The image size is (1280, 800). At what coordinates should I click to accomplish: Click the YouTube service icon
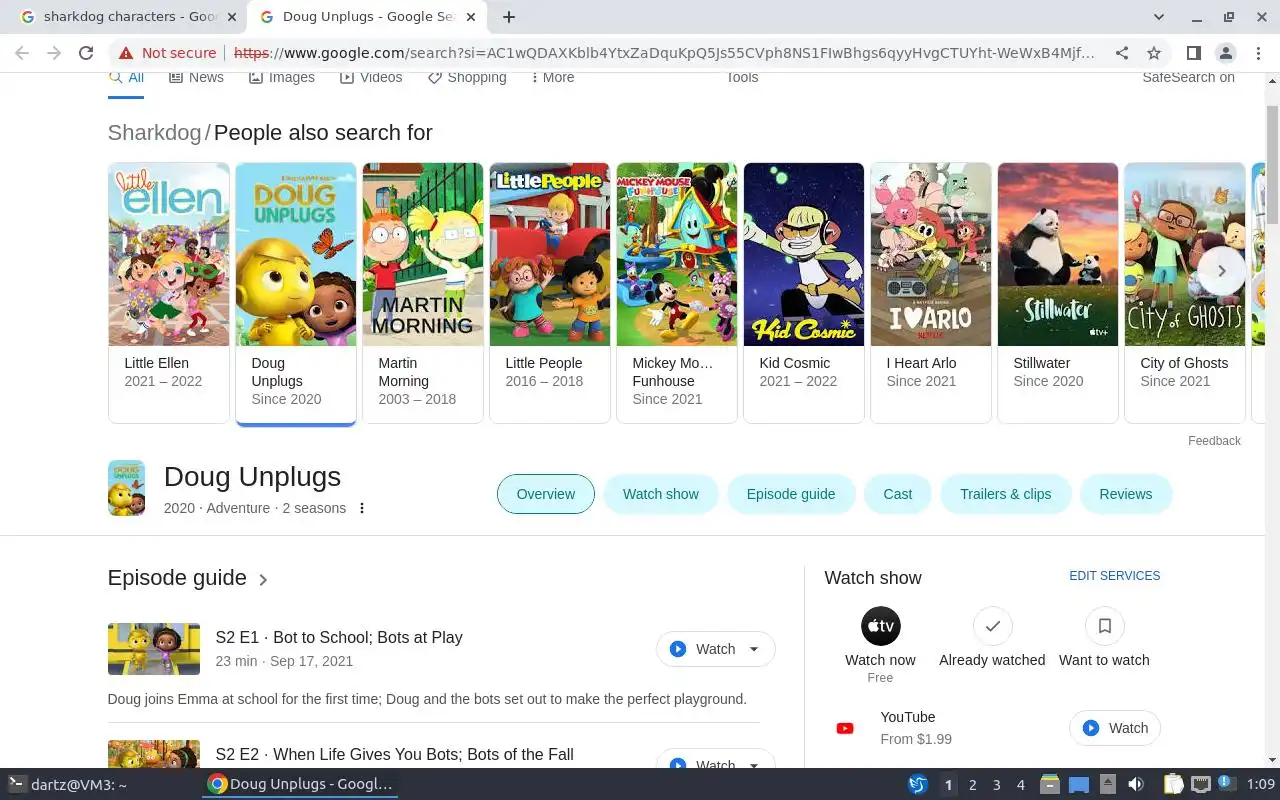click(845, 728)
